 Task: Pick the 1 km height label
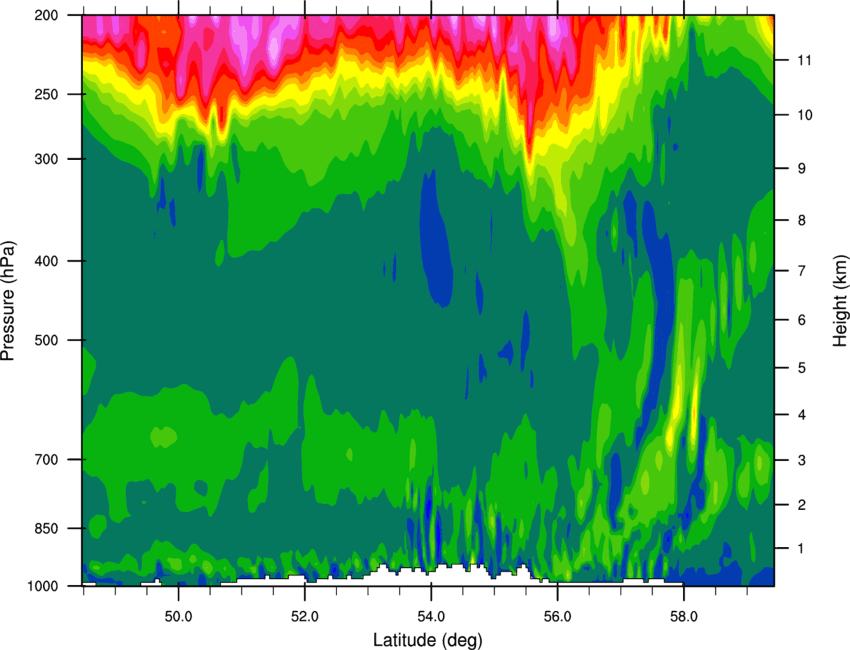(802, 549)
